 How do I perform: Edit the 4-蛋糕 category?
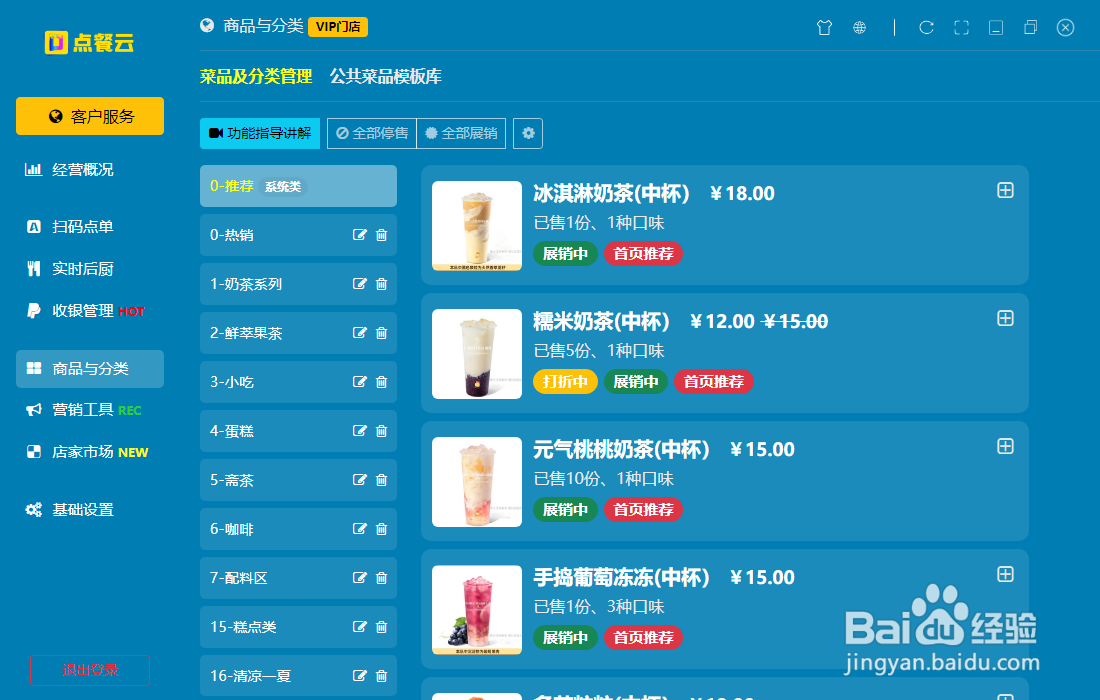click(359, 431)
